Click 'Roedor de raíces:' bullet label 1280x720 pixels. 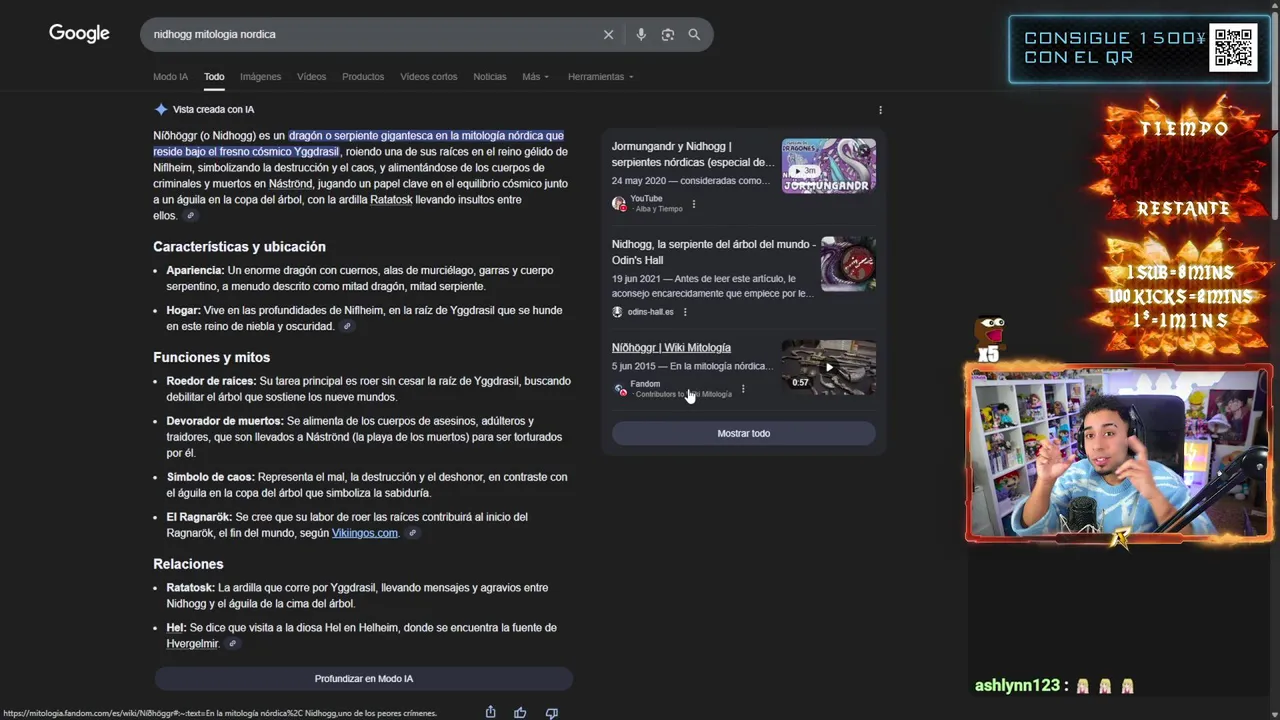[211, 381]
